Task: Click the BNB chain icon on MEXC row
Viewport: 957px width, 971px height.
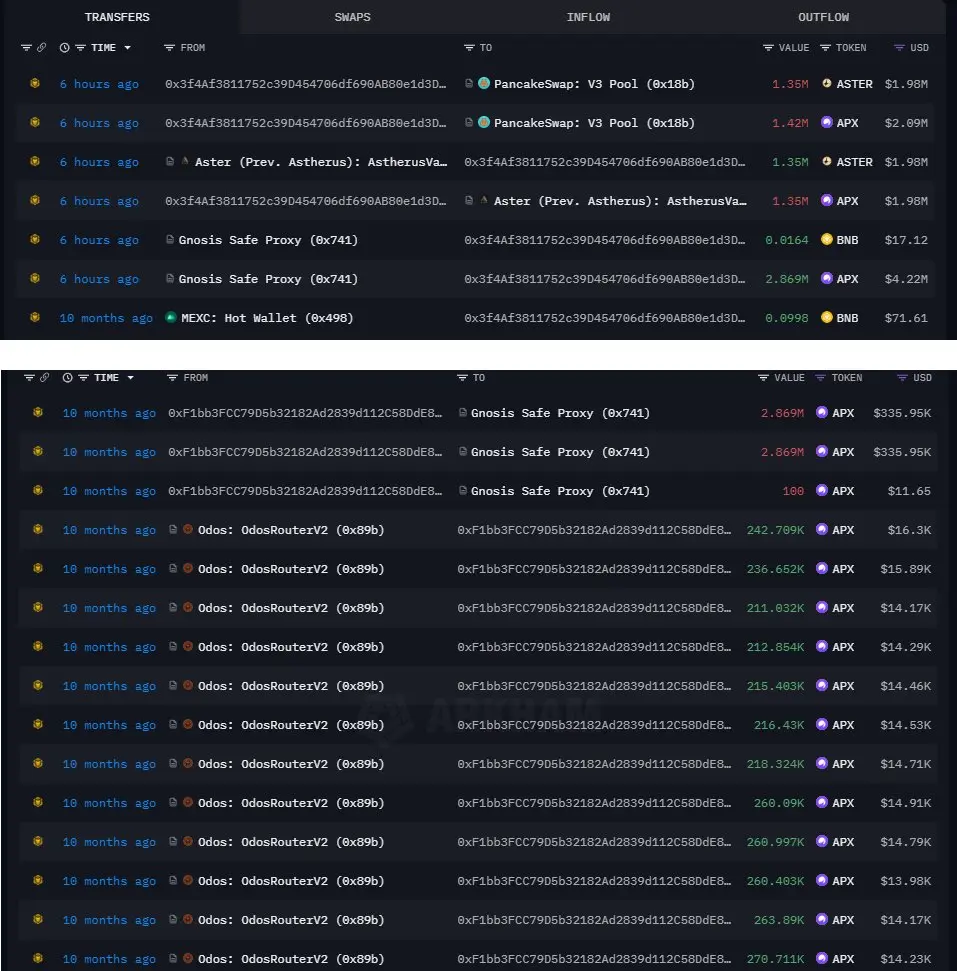Action: pos(35,317)
